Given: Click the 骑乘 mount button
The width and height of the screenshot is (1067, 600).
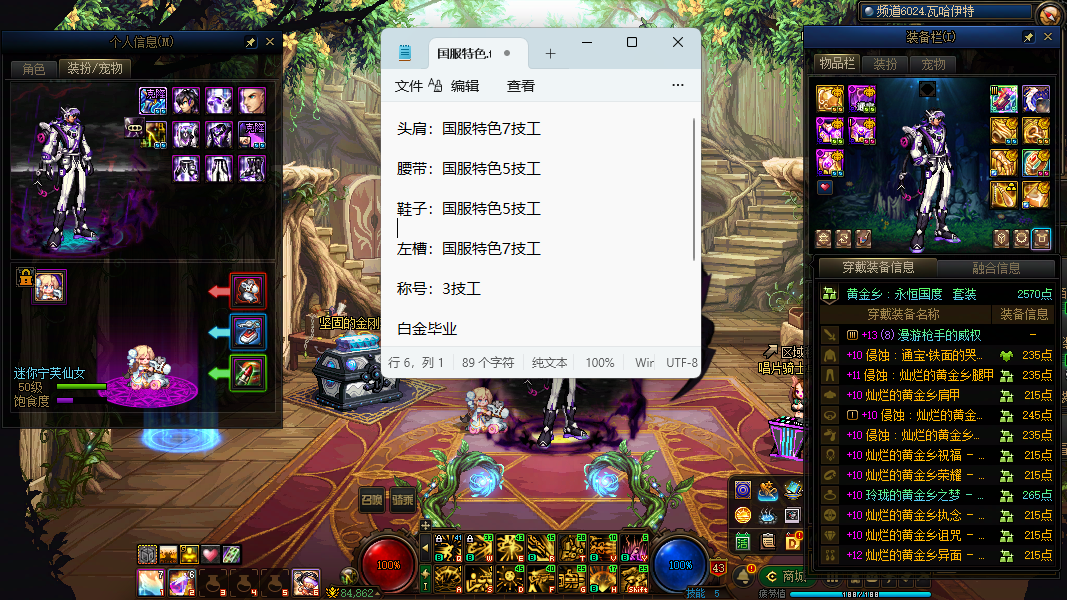Looking at the screenshot, I should coord(403,500).
